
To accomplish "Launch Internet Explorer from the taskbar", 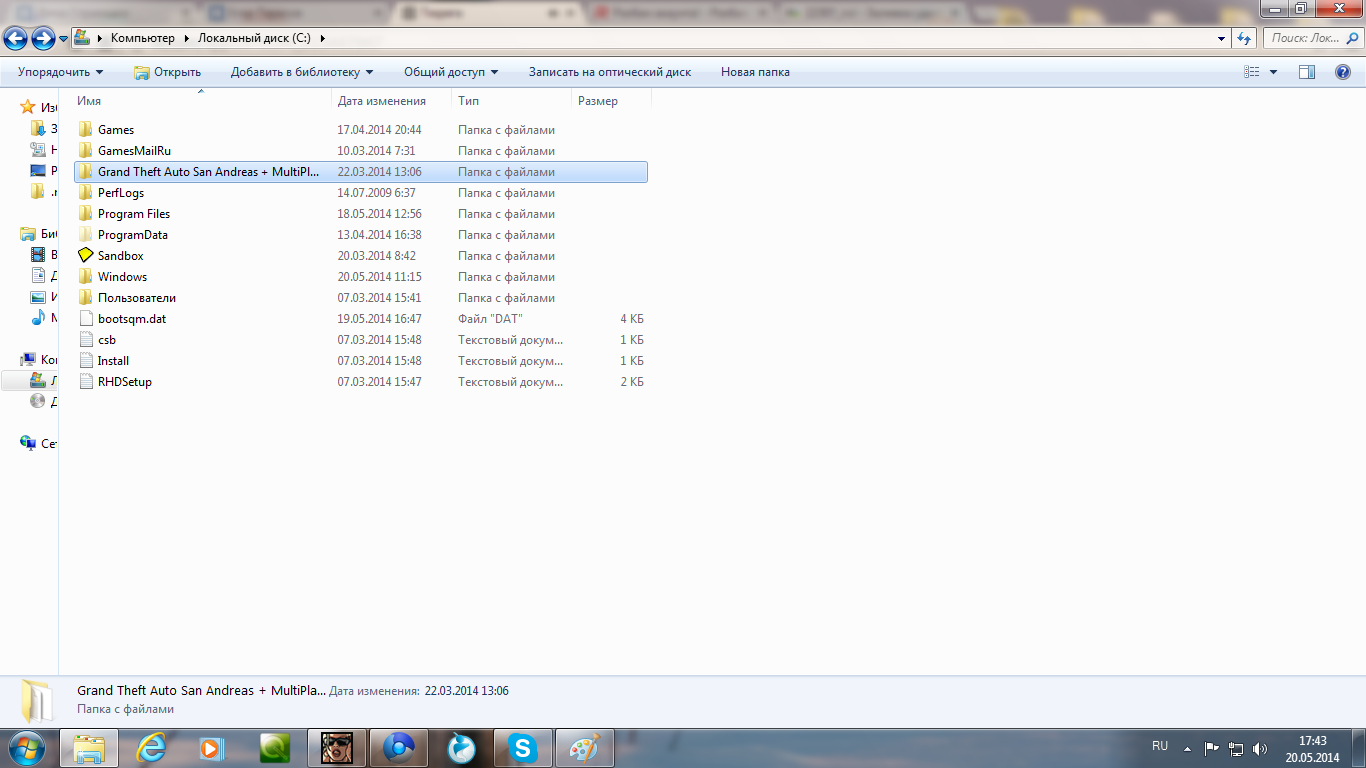I will coord(151,748).
